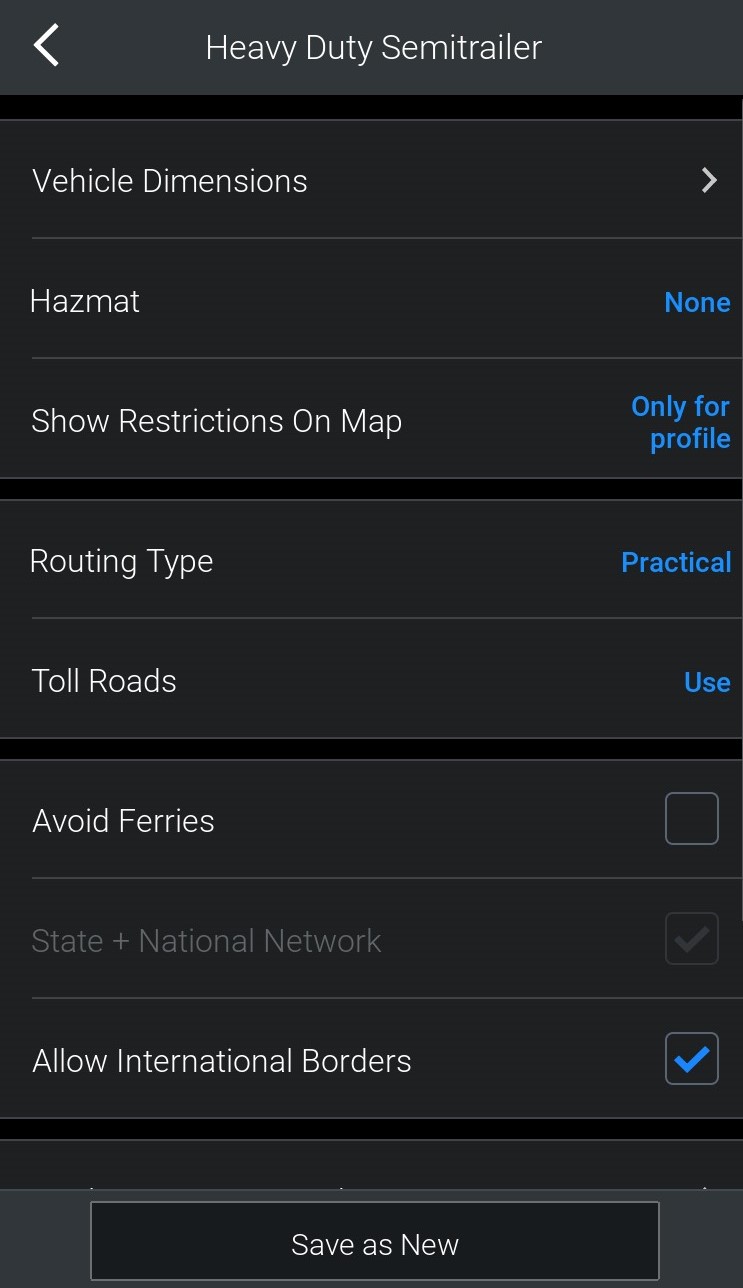This screenshot has width=743, height=1288.
Task: Uncheck the Allow International Borders checkbox
Action: [692, 1059]
